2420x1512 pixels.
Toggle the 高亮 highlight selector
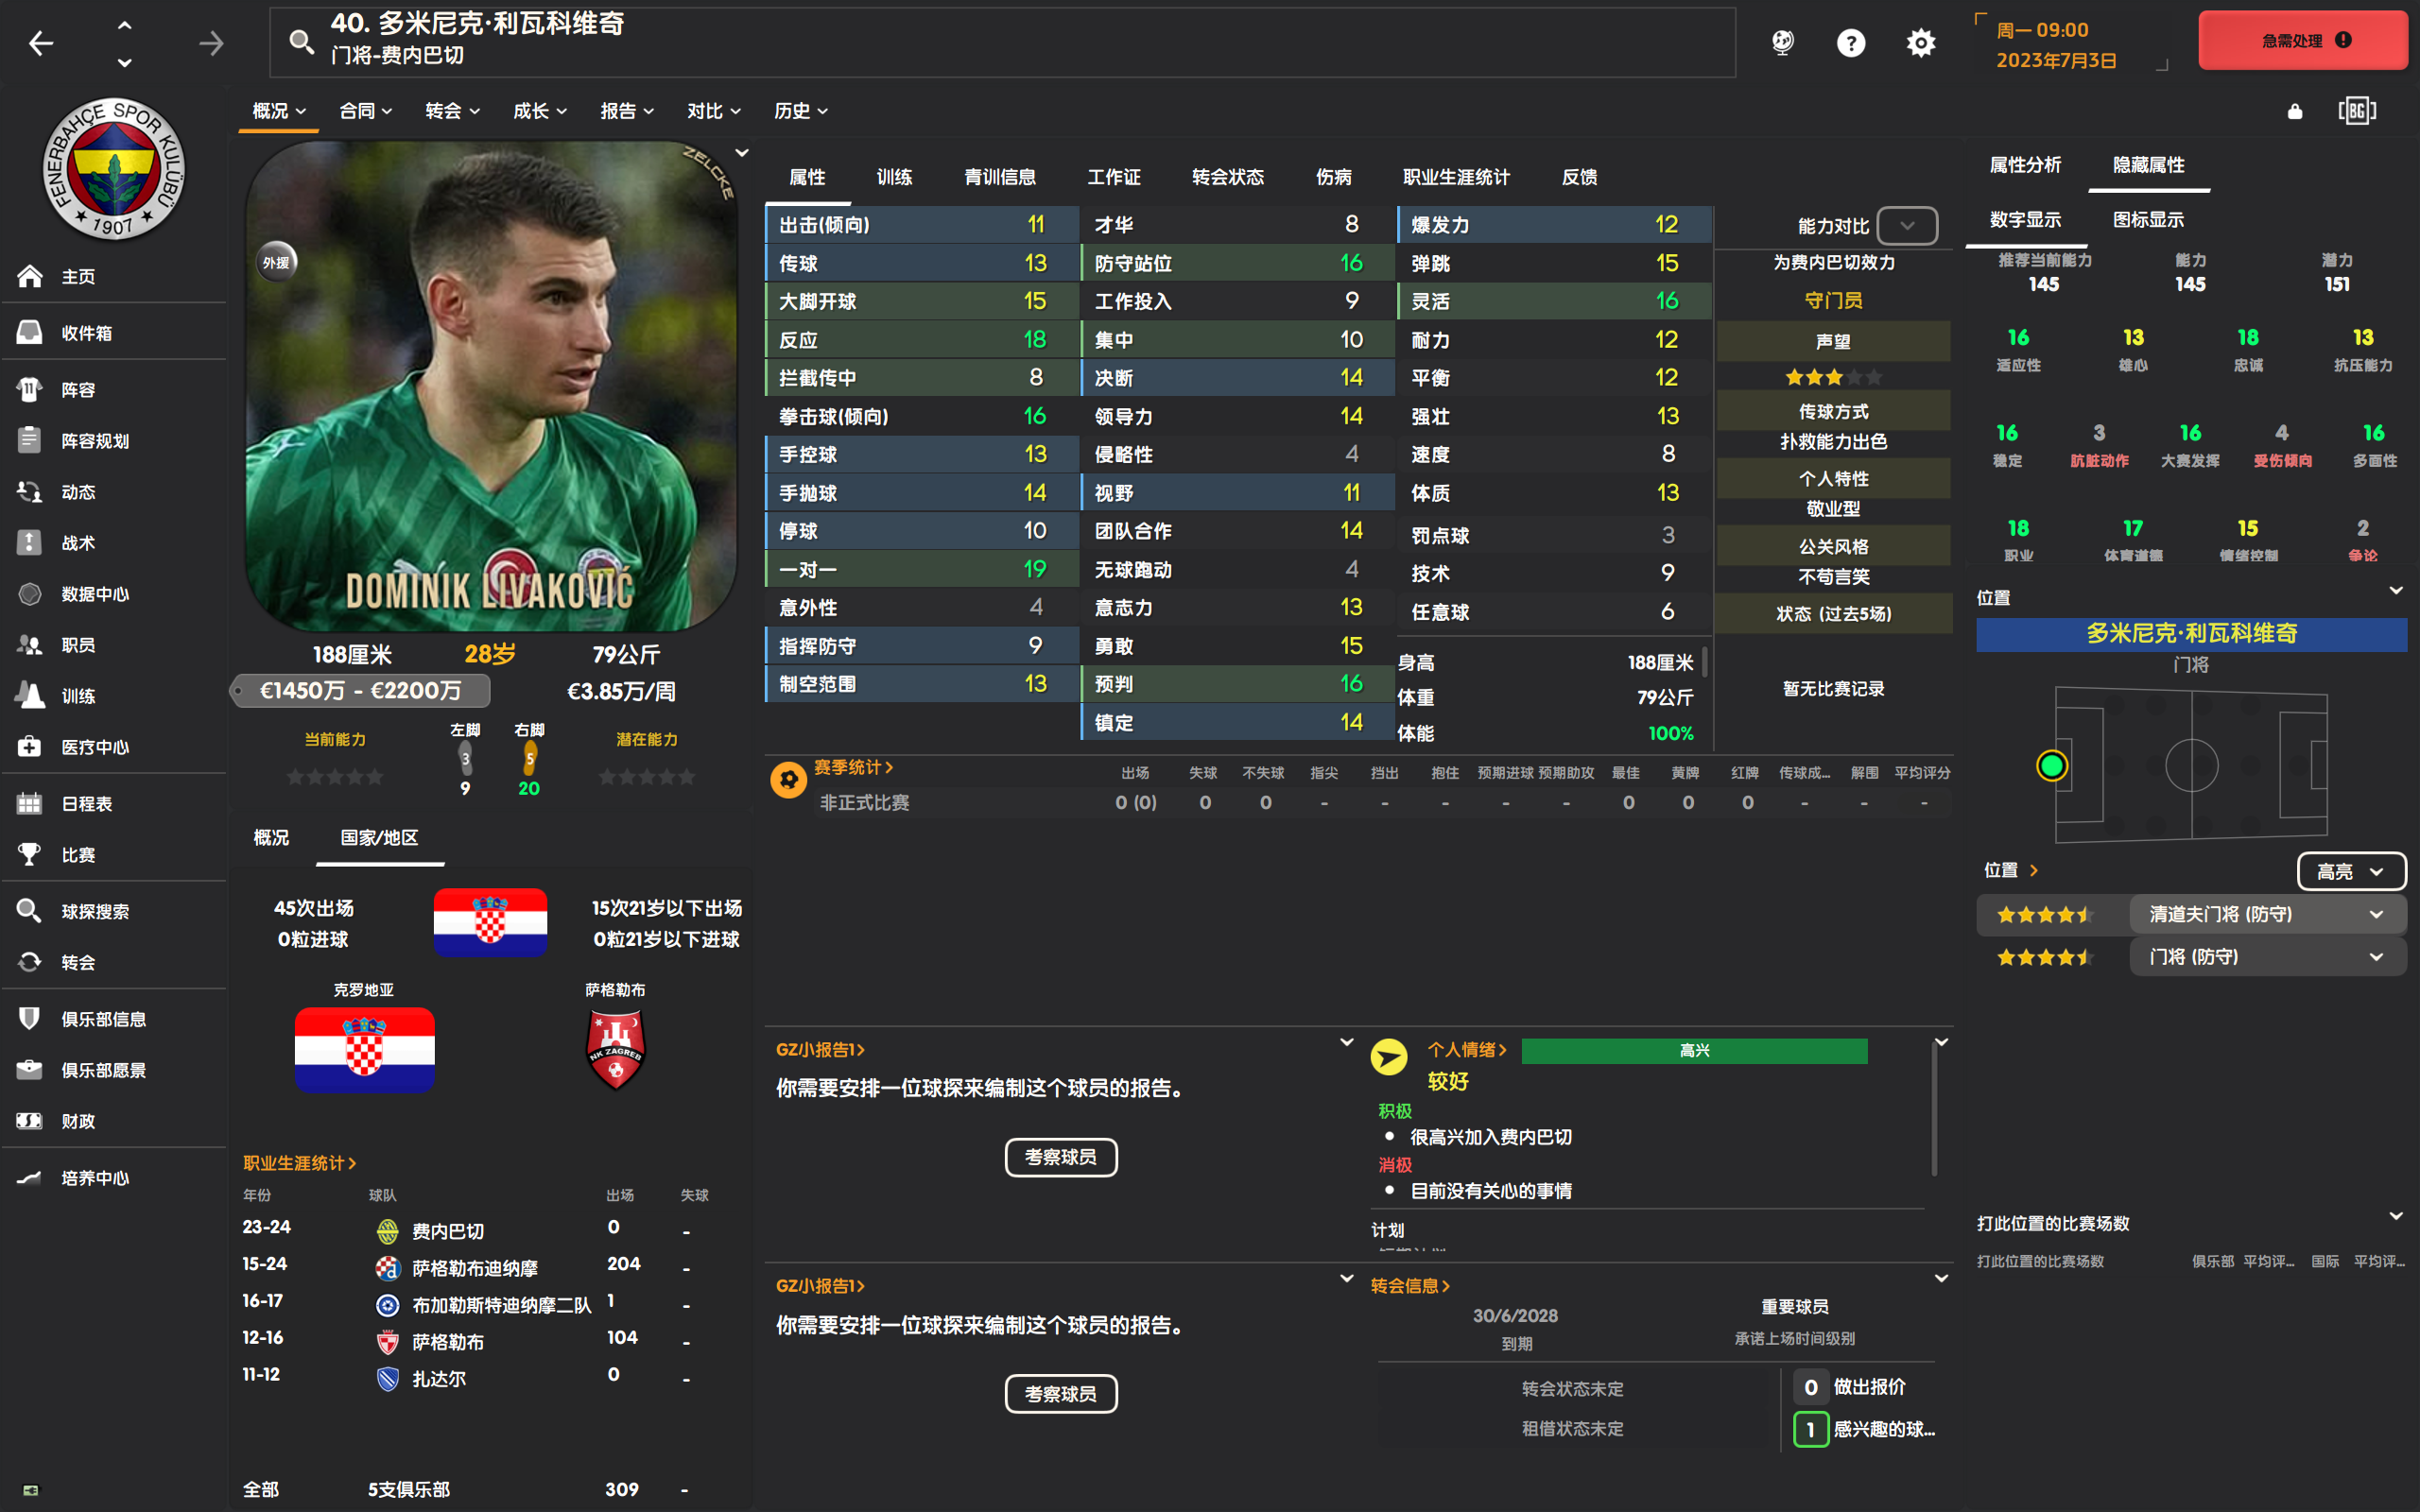click(x=2351, y=871)
